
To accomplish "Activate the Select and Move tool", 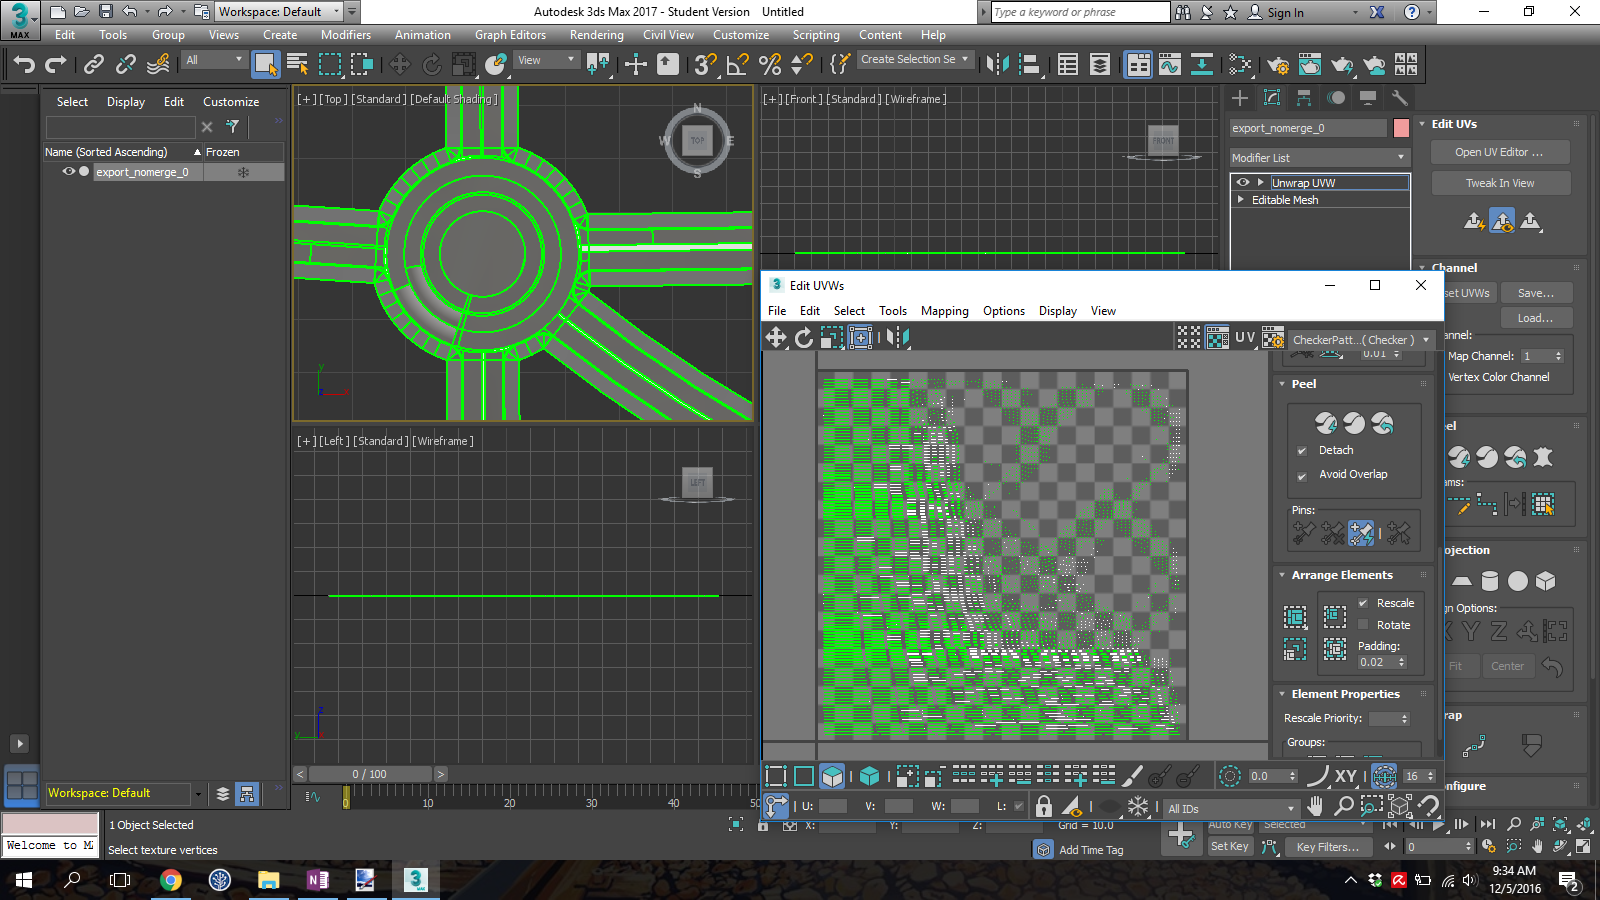I will pos(400,65).
